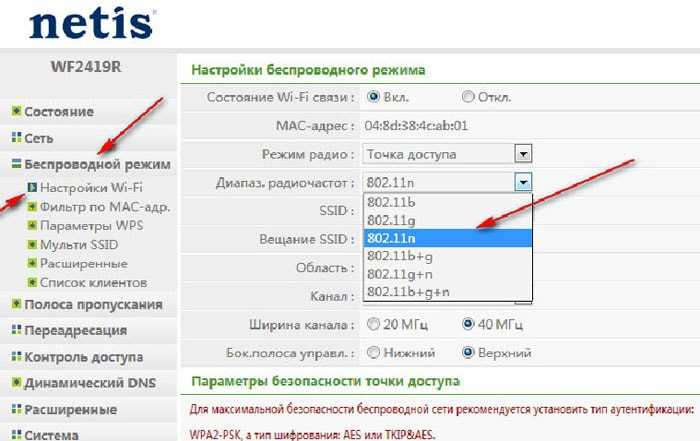This screenshot has width=700, height=441.
Task: Collapse Беспроводной режим via its minus icon
Action: [x=17, y=164]
